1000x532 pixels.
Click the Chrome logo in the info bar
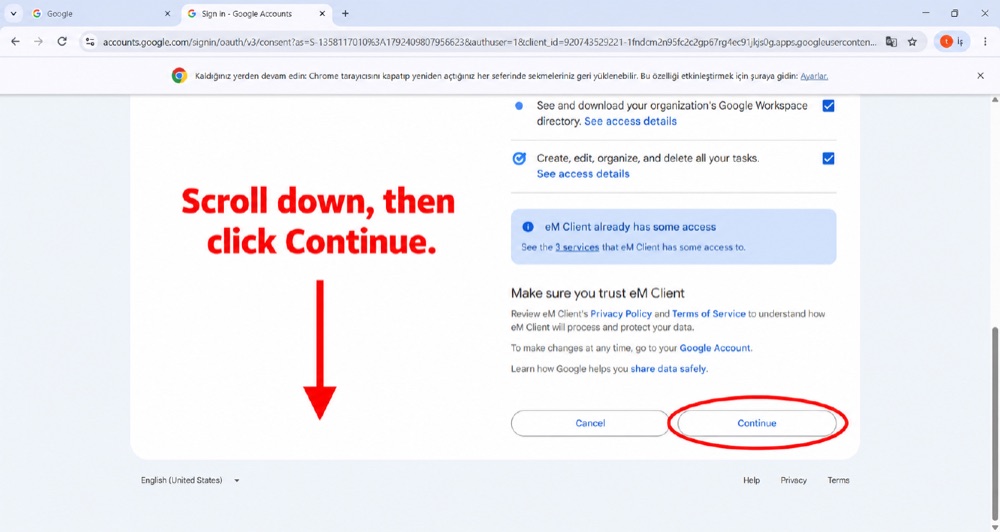179,75
